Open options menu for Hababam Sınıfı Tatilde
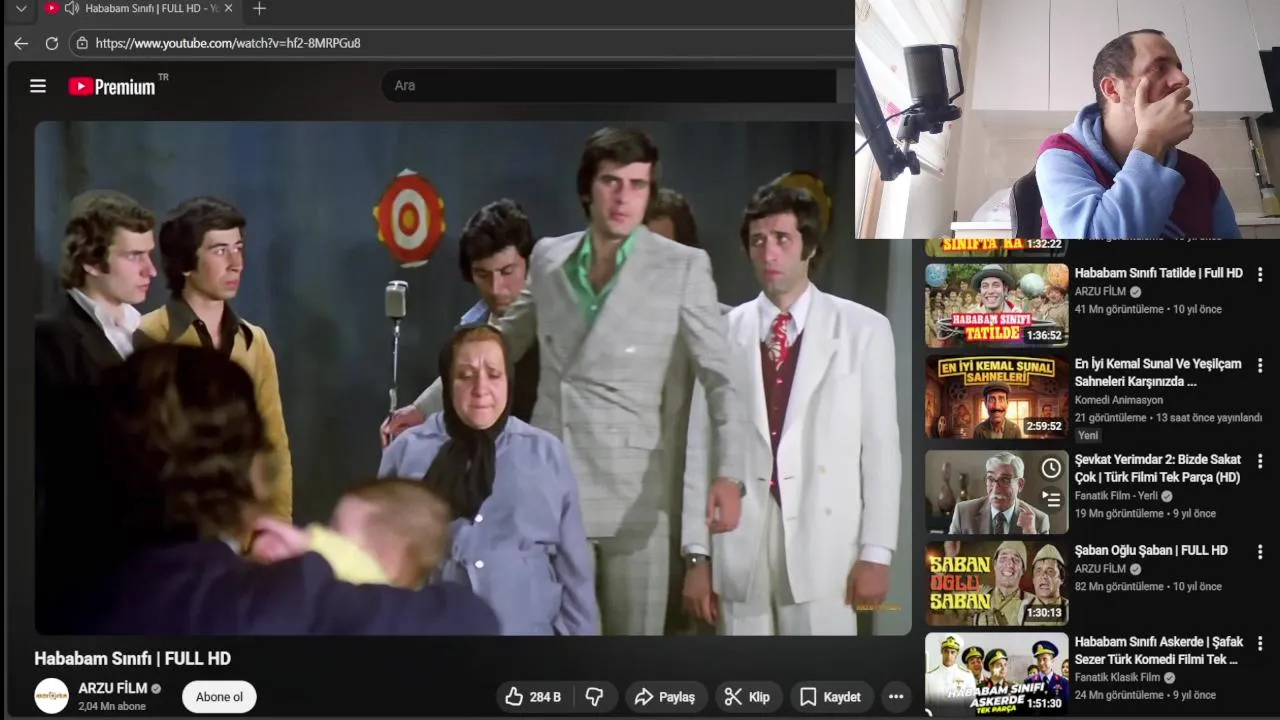The height and width of the screenshot is (720, 1280). coord(1260,274)
